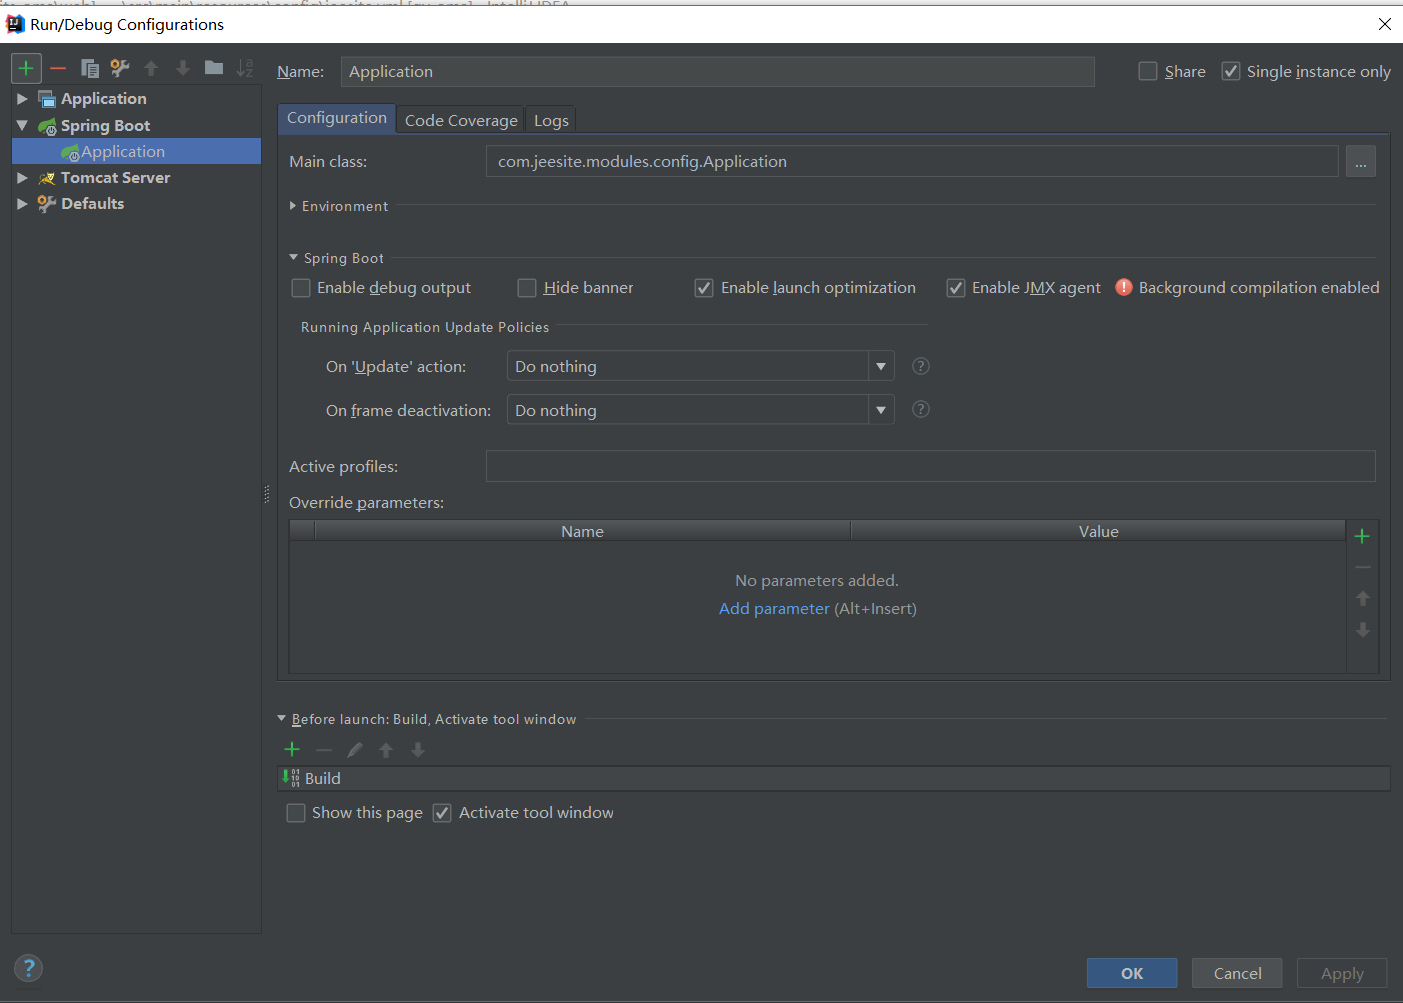Move before launch task down

coord(418,749)
